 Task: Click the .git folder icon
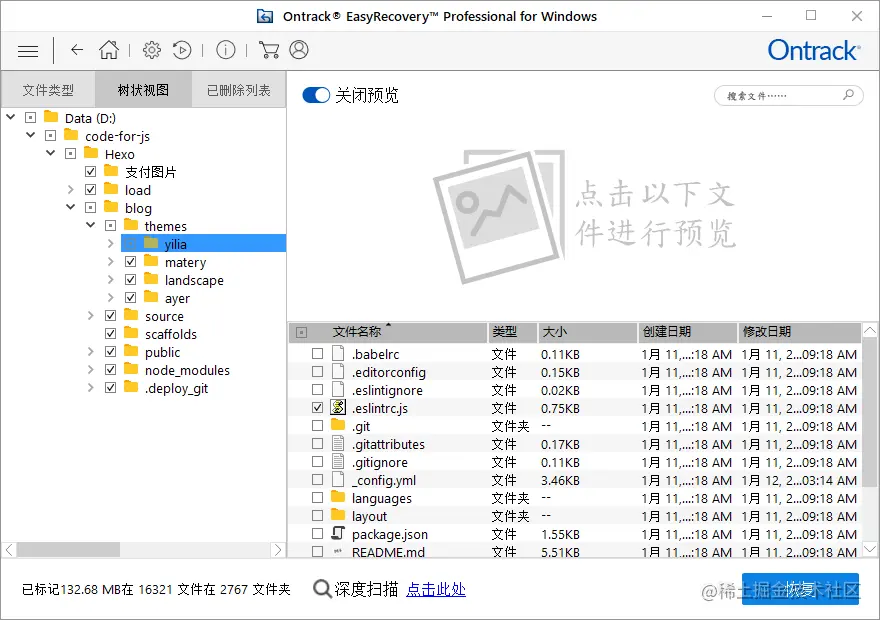click(338, 425)
